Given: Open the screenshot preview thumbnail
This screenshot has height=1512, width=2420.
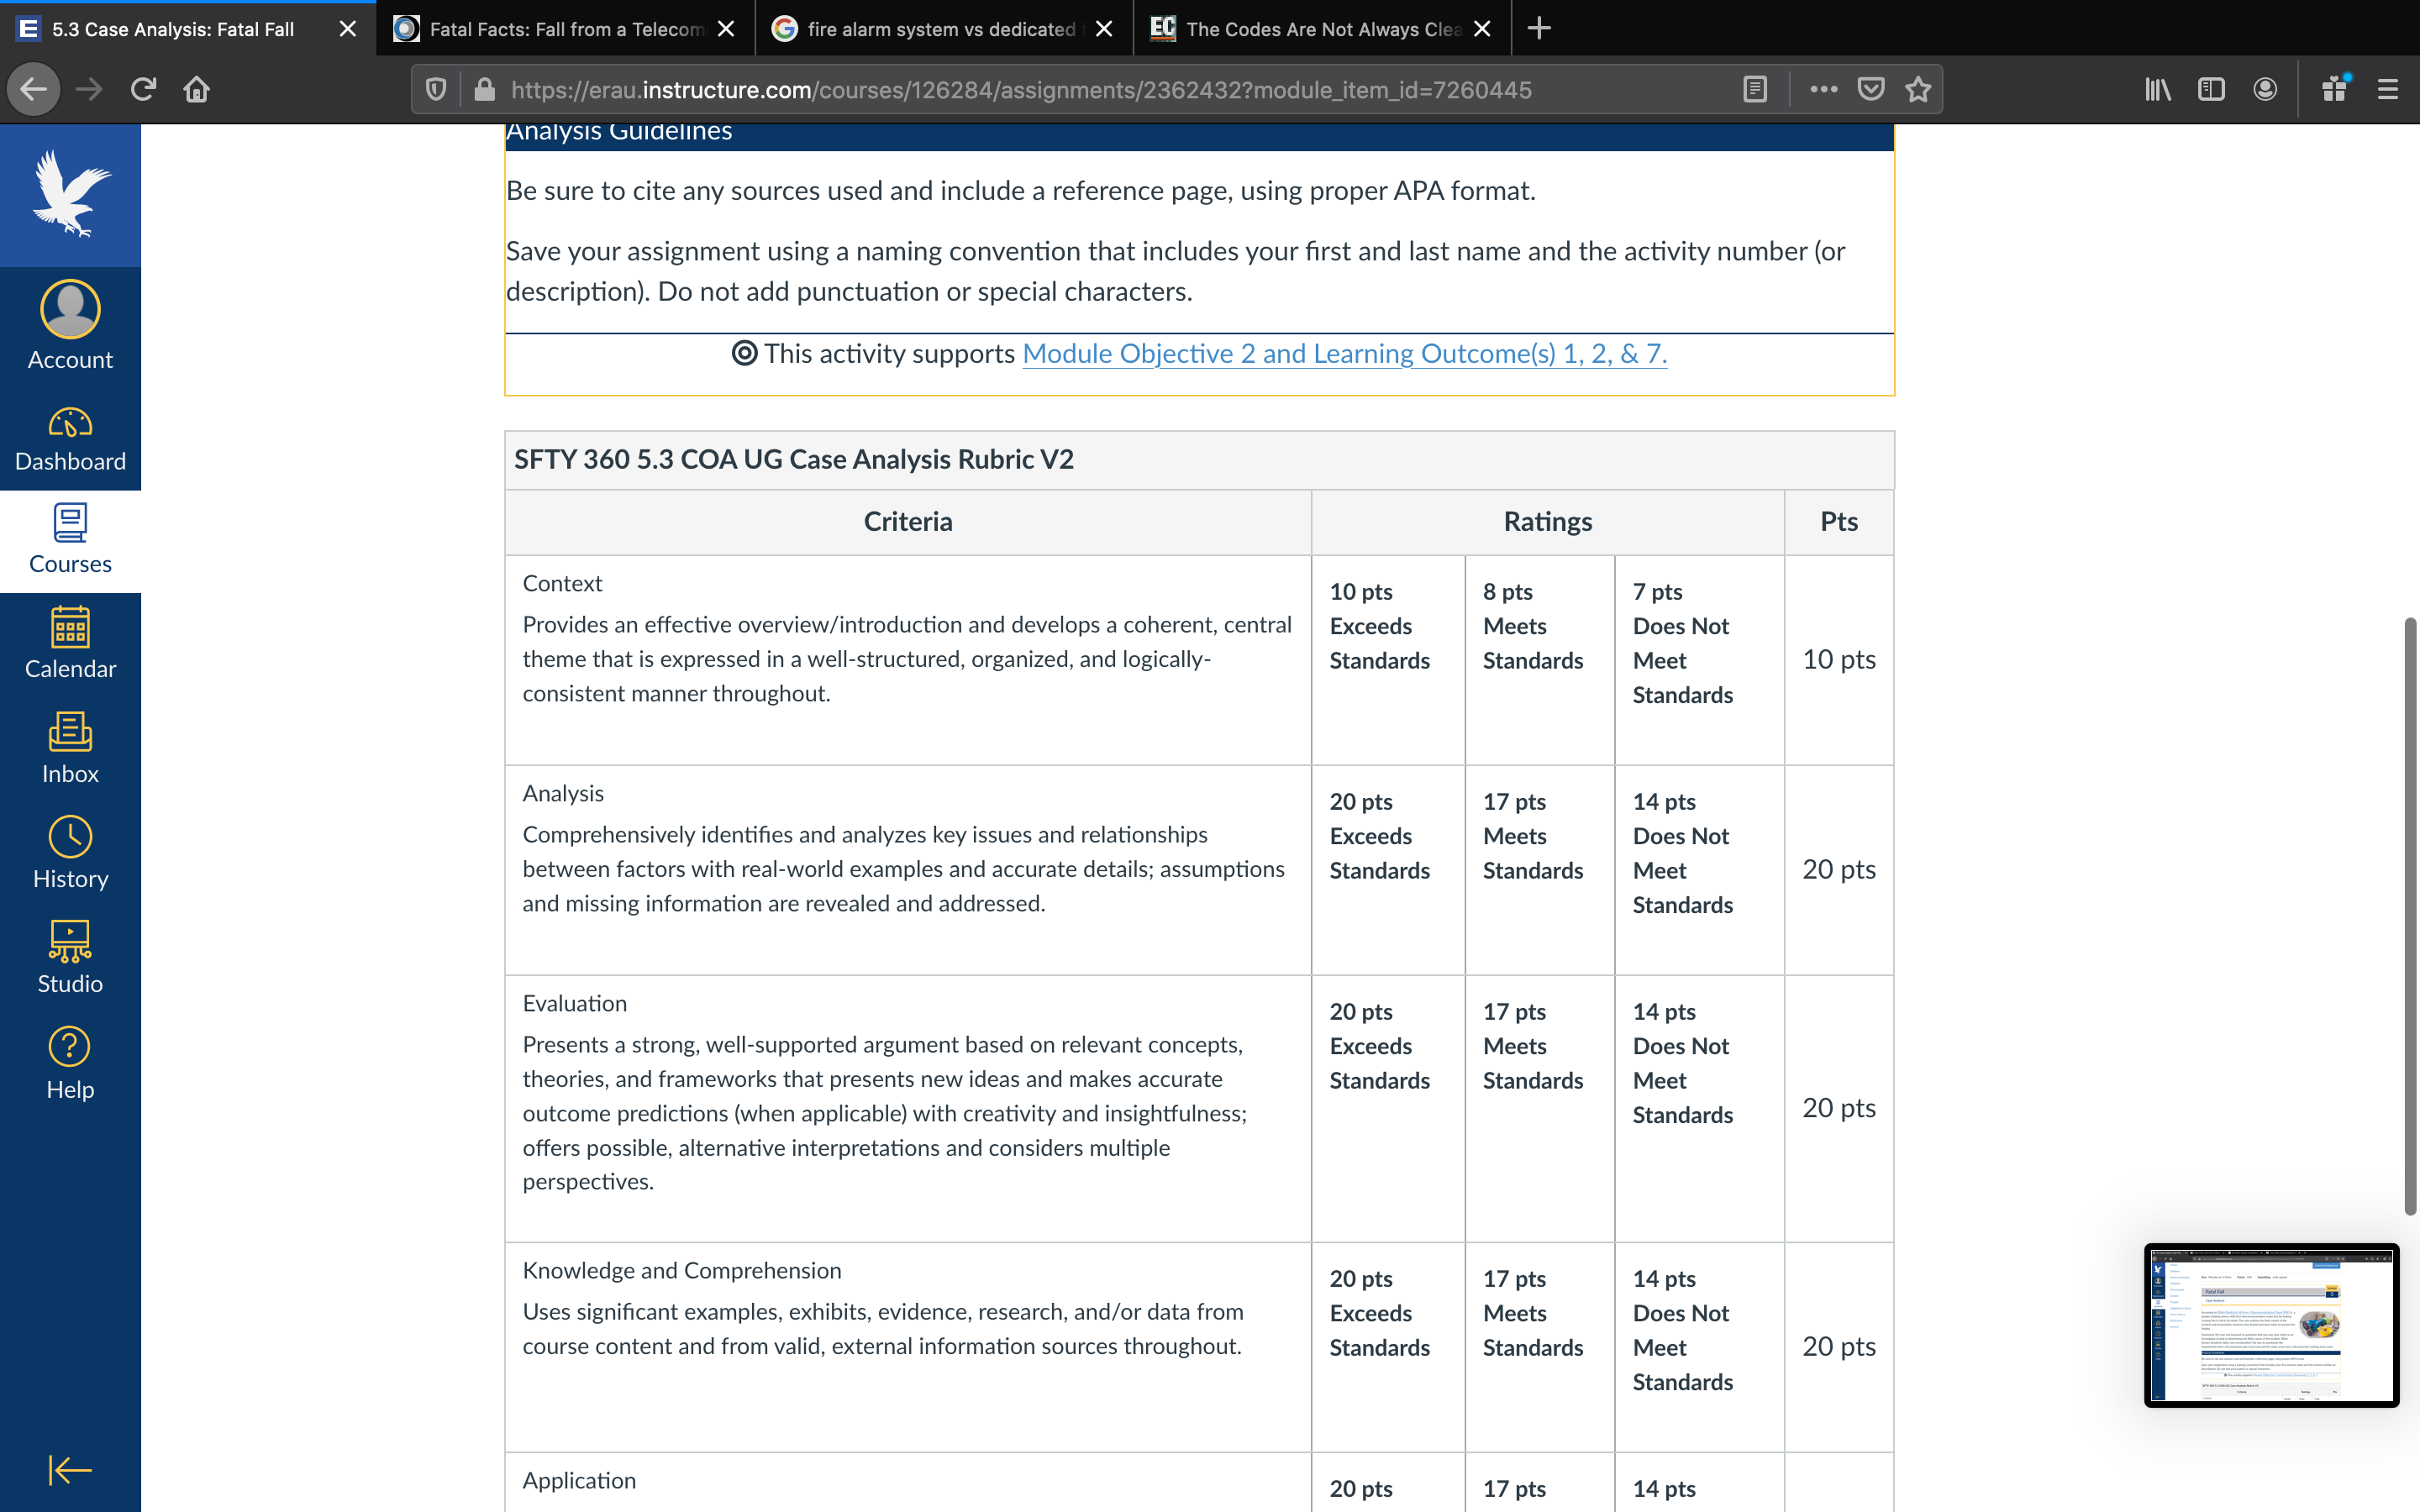Looking at the screenshot, I should click(2271, 1325).
